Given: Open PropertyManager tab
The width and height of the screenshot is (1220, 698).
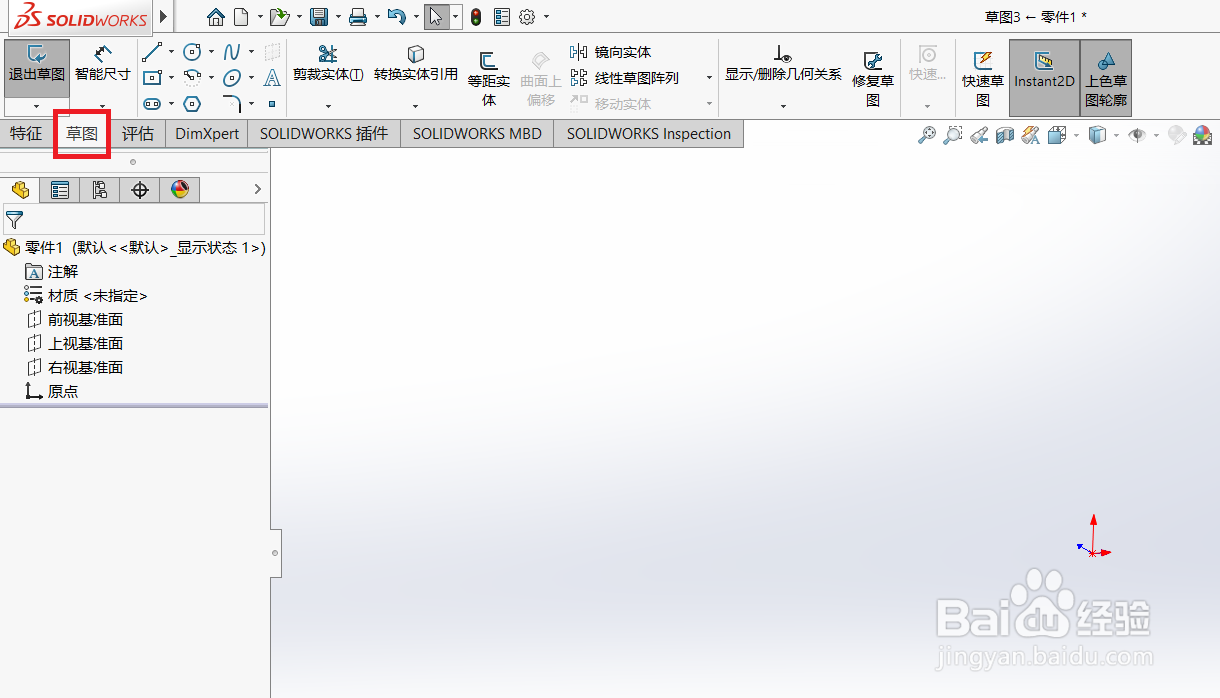Looking at the screenshot, I should (60, 190).
